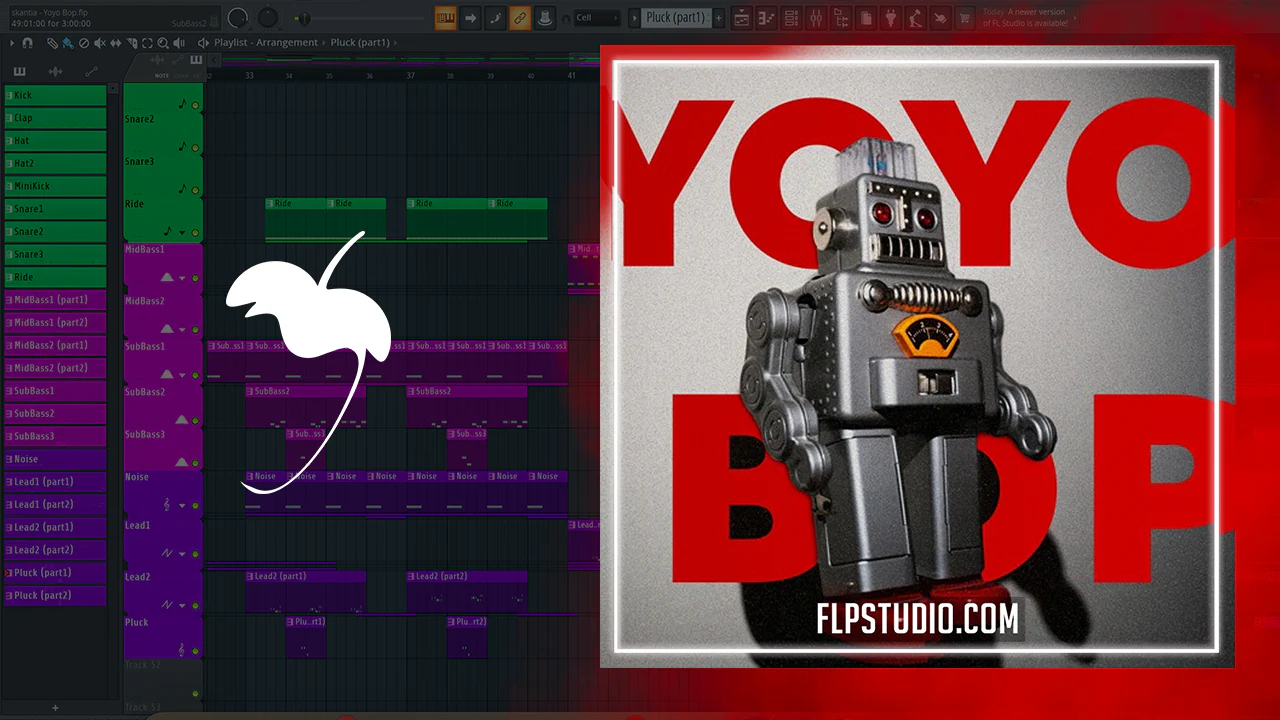Select the Paint brush tool

pos(67,43)
